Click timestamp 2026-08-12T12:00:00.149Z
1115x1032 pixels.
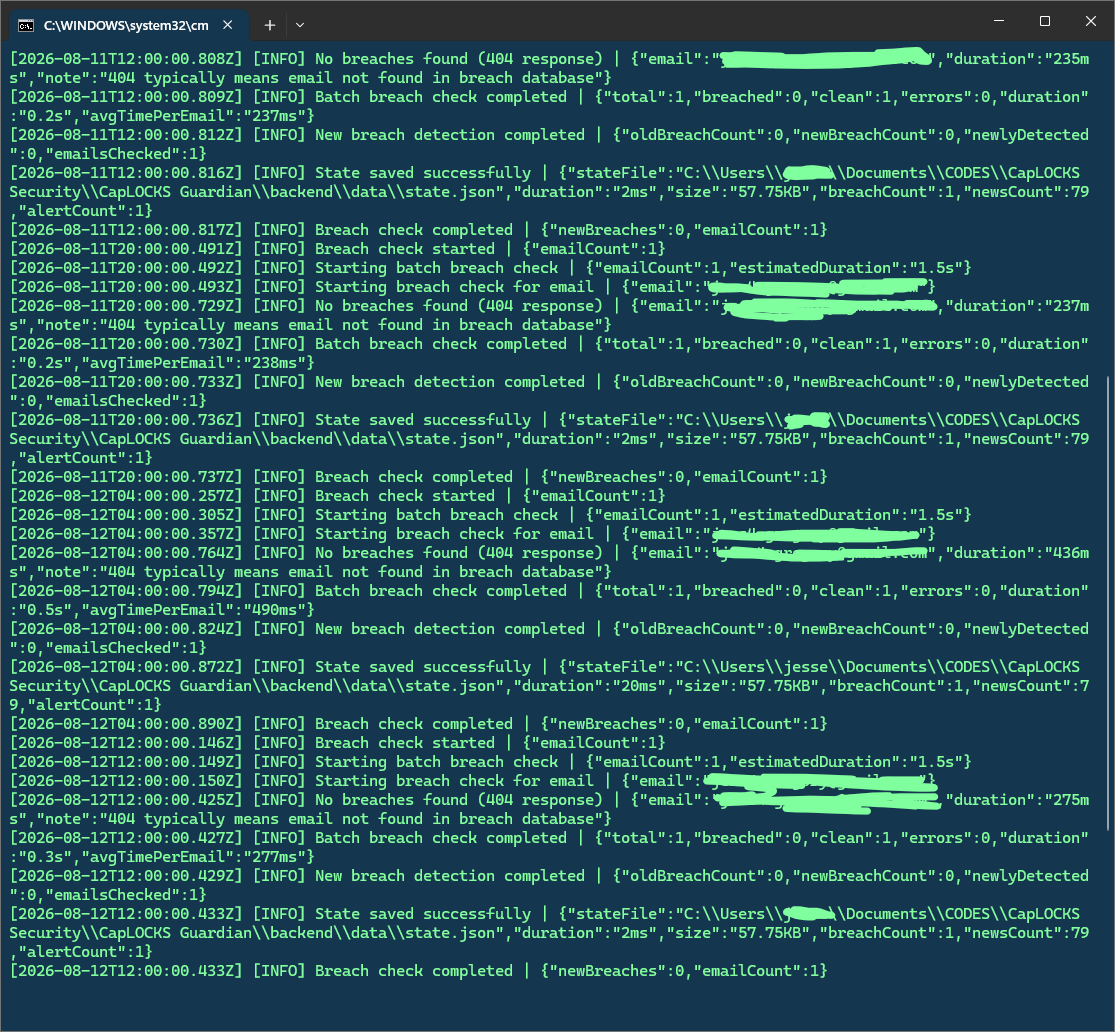[126, 762]
